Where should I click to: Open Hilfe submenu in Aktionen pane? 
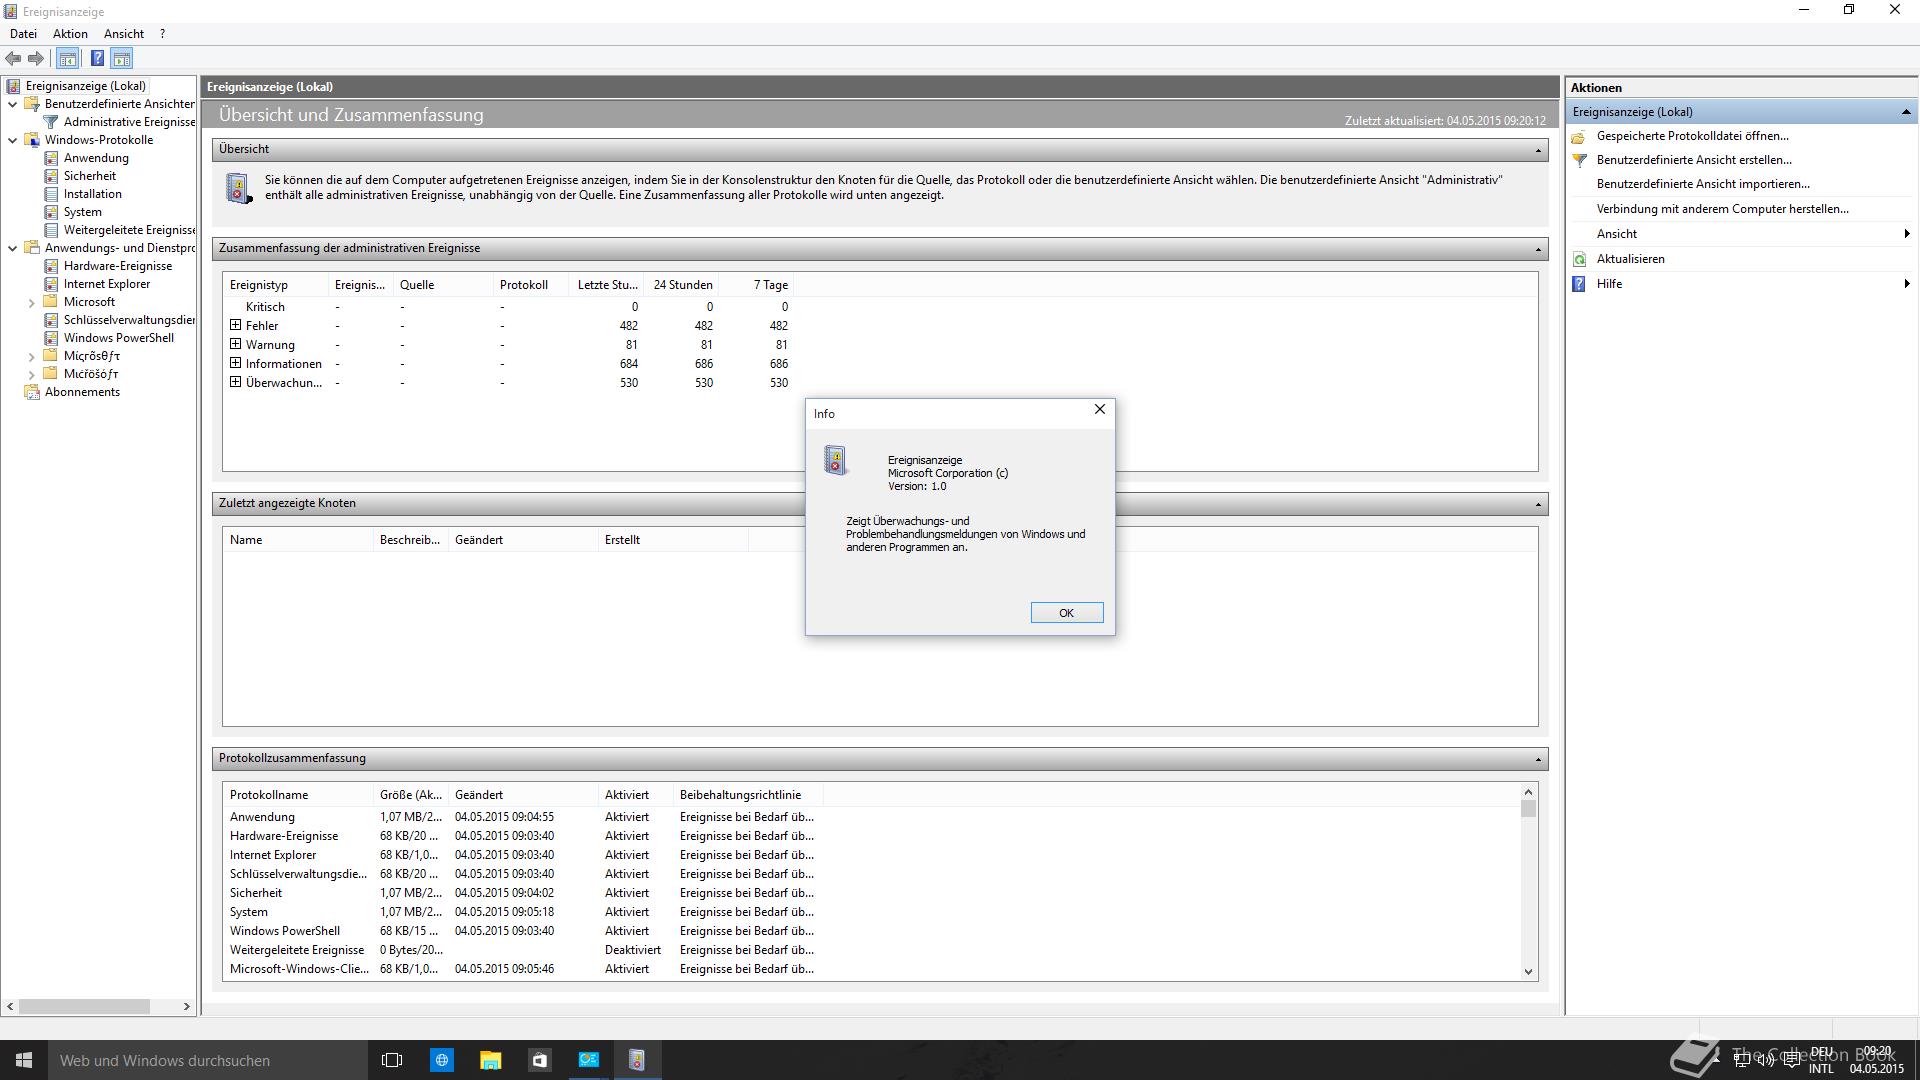coord(1741,284)
